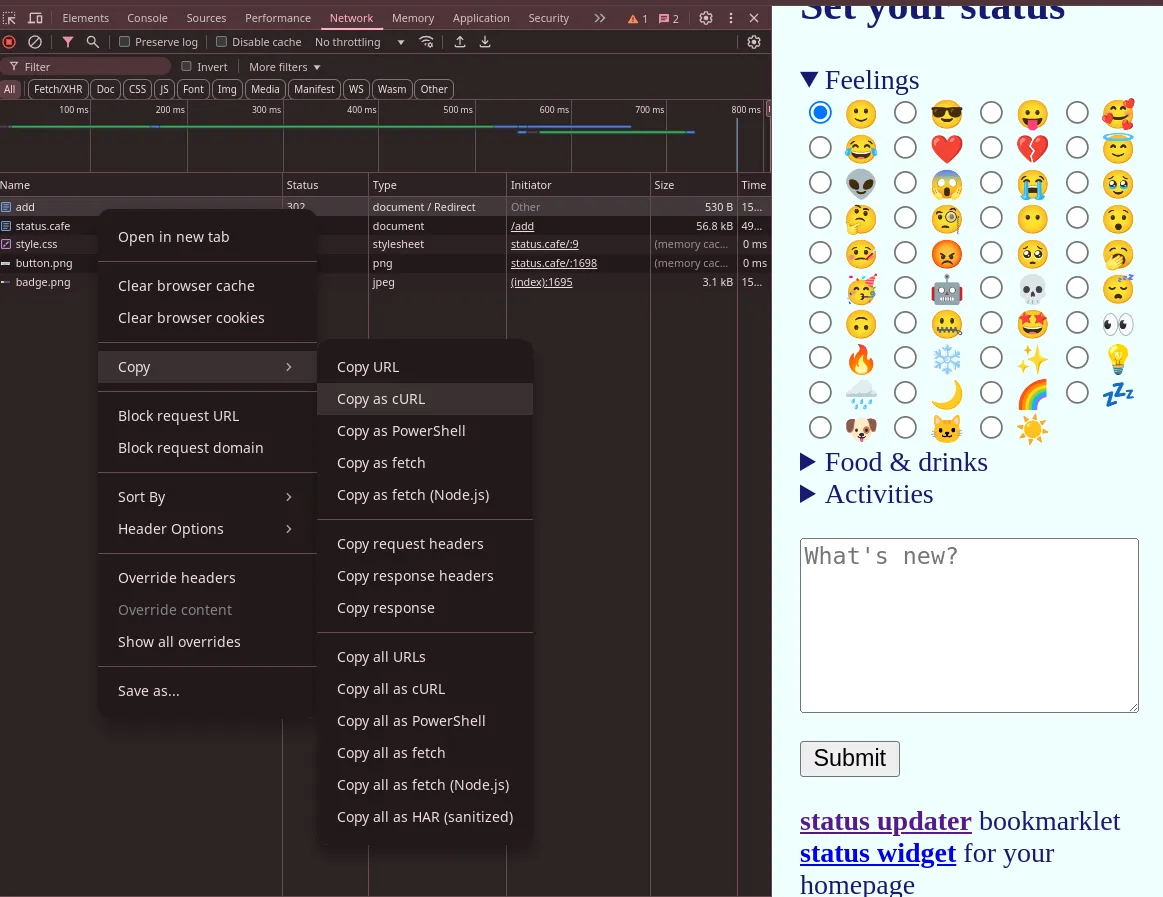Enable the Preserve log checkbox
The image size is (1163, 897).
pyautogui.click(x=125, y=42)
